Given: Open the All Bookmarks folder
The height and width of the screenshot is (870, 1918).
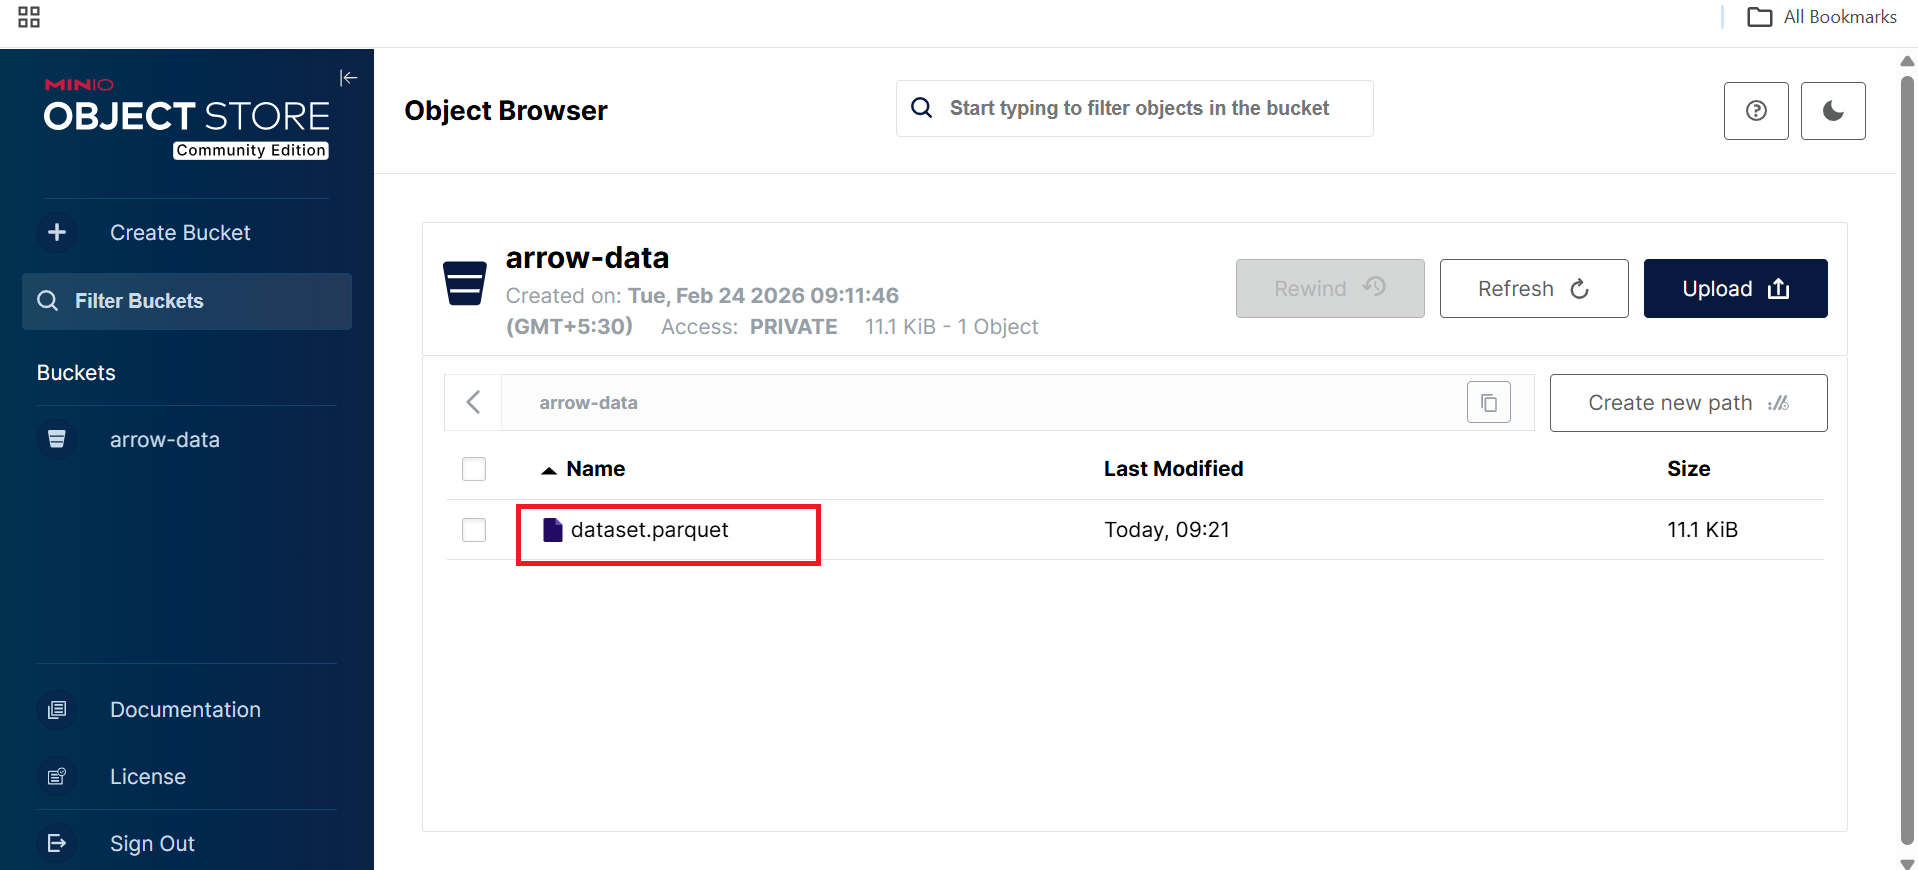Looking at the screenshot, I should click(x=1821, y=17).
